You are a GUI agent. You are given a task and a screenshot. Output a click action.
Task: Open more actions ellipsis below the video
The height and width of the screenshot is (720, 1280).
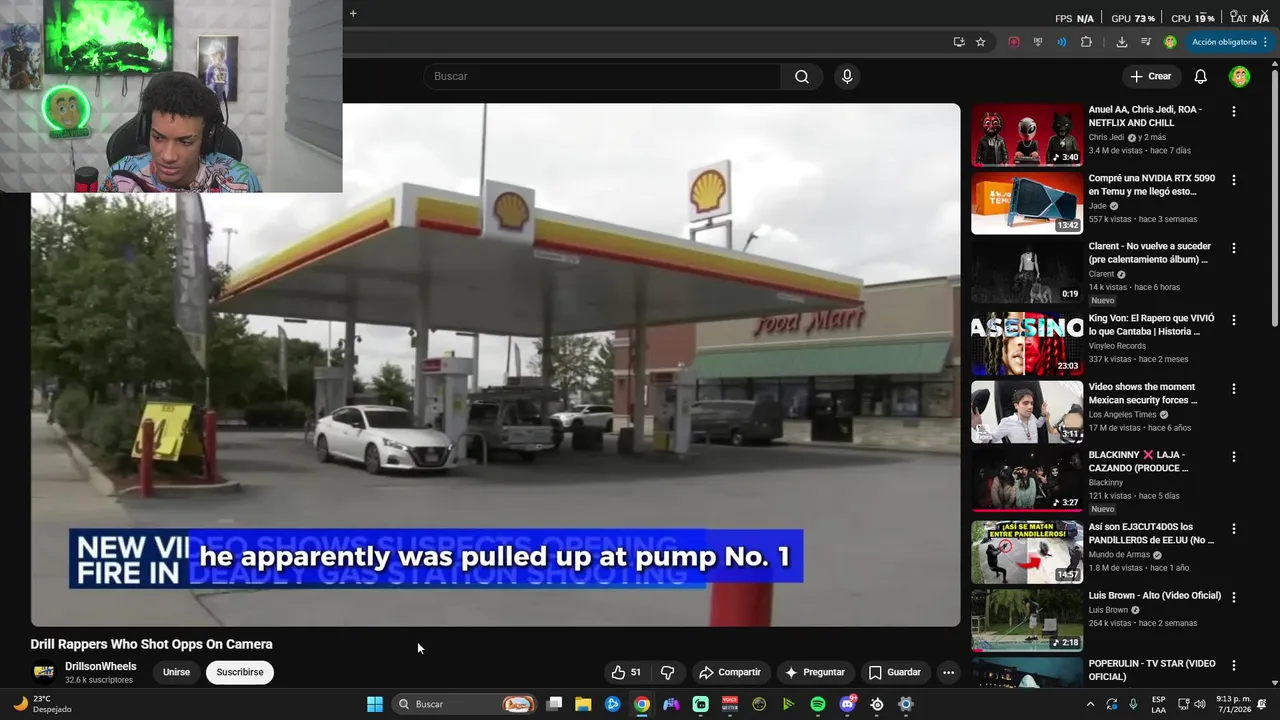click(x=948, y=672)
